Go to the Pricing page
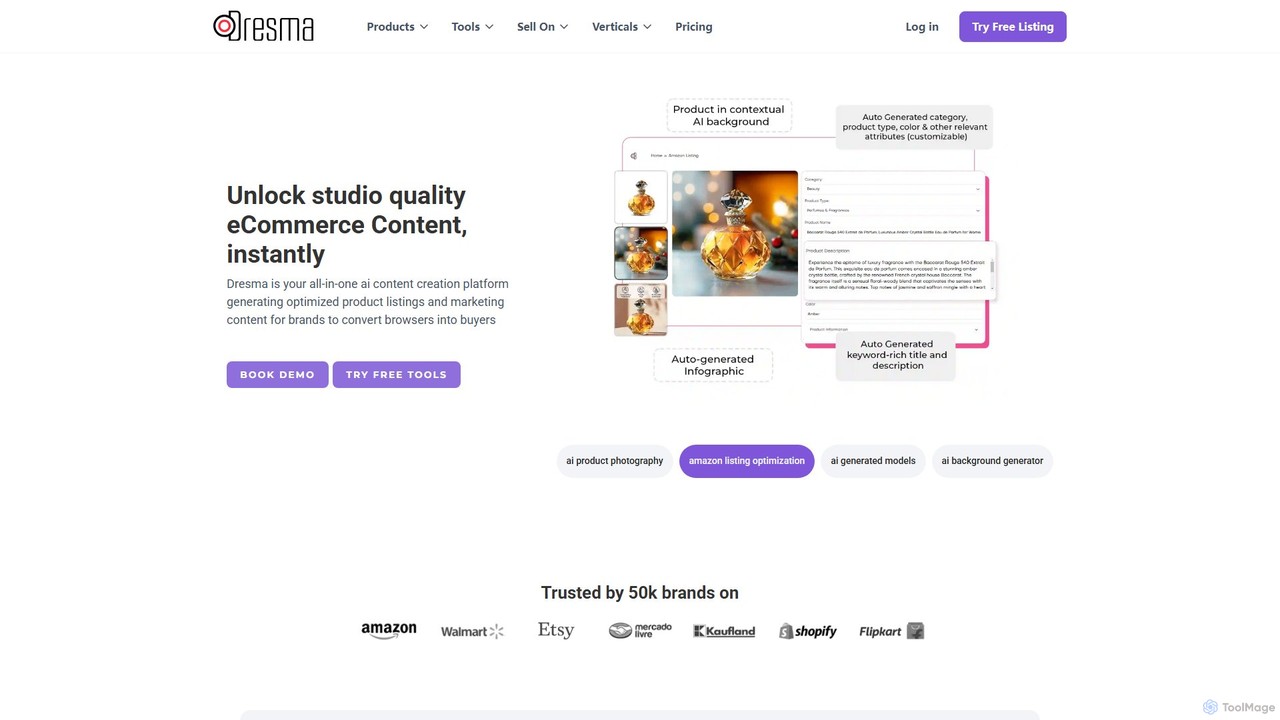Screen dimensions: 1280x720 tap(694, 27)
